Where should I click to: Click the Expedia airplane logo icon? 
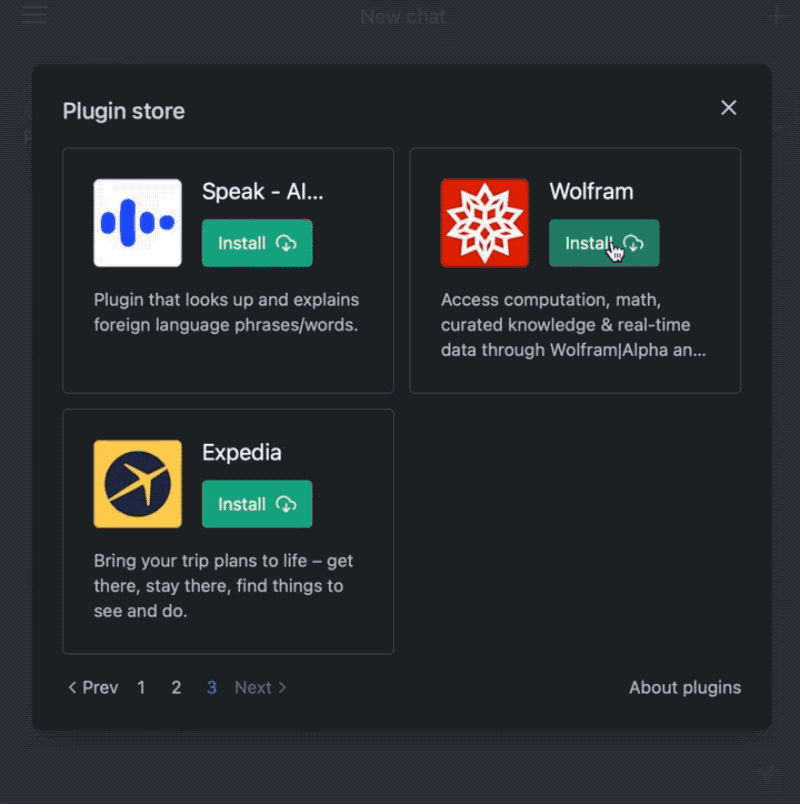[138, 484]
